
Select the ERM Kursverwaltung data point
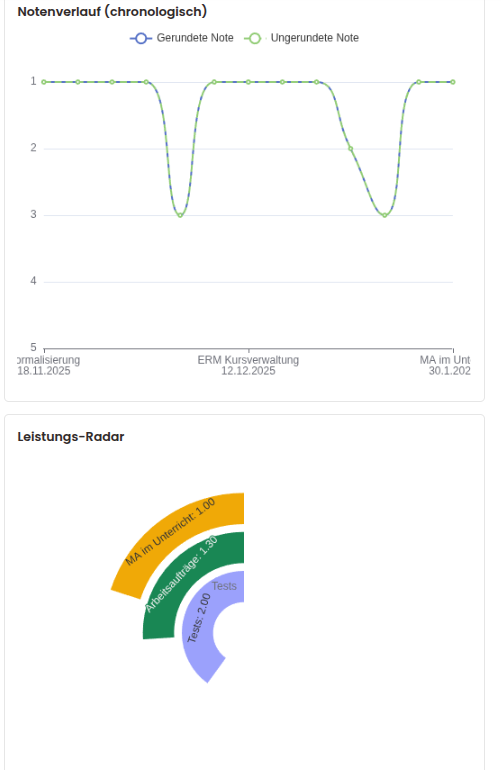click(249, 82)
